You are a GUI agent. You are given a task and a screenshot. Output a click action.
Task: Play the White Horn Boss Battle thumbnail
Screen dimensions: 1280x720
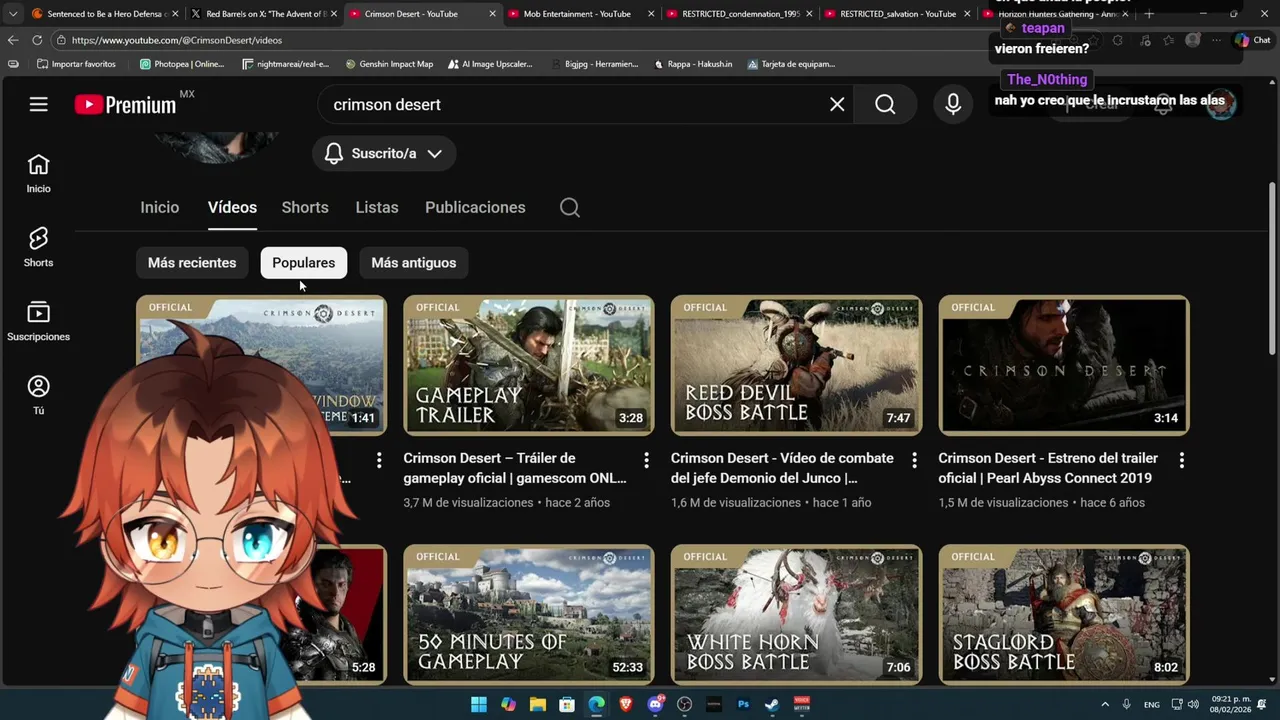point(796,614)
